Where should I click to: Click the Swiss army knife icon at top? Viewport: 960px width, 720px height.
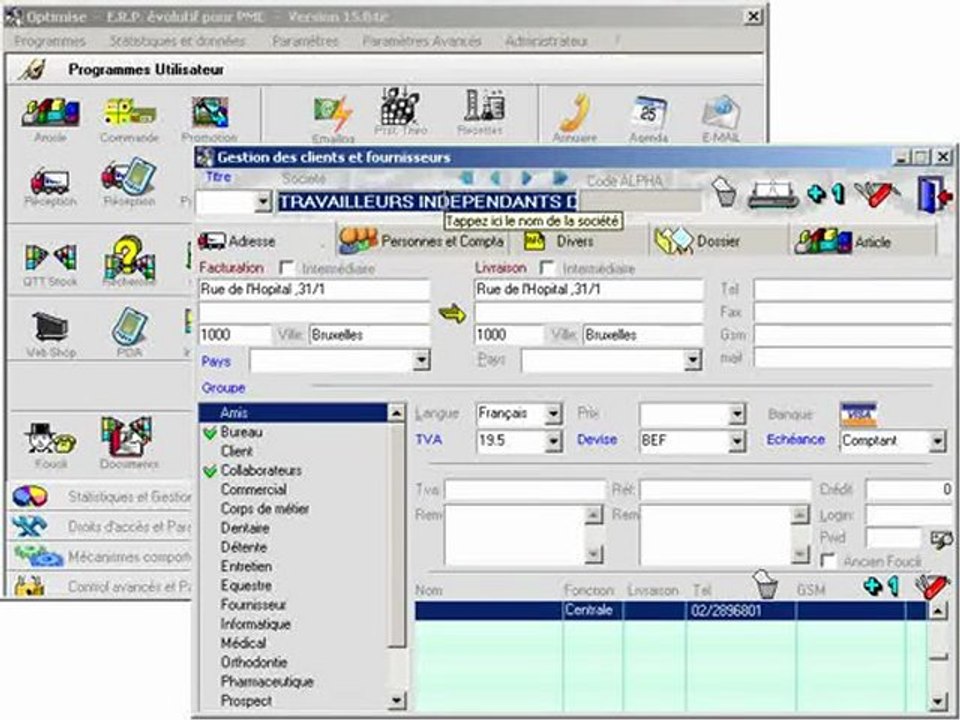pos(877,194)
